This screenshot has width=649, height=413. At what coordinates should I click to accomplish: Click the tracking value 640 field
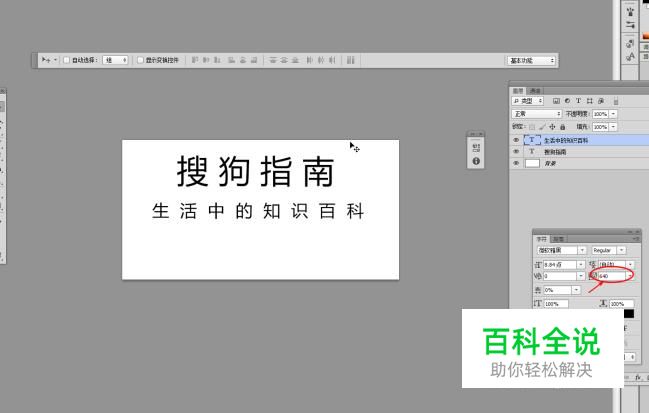click(612, 276)
